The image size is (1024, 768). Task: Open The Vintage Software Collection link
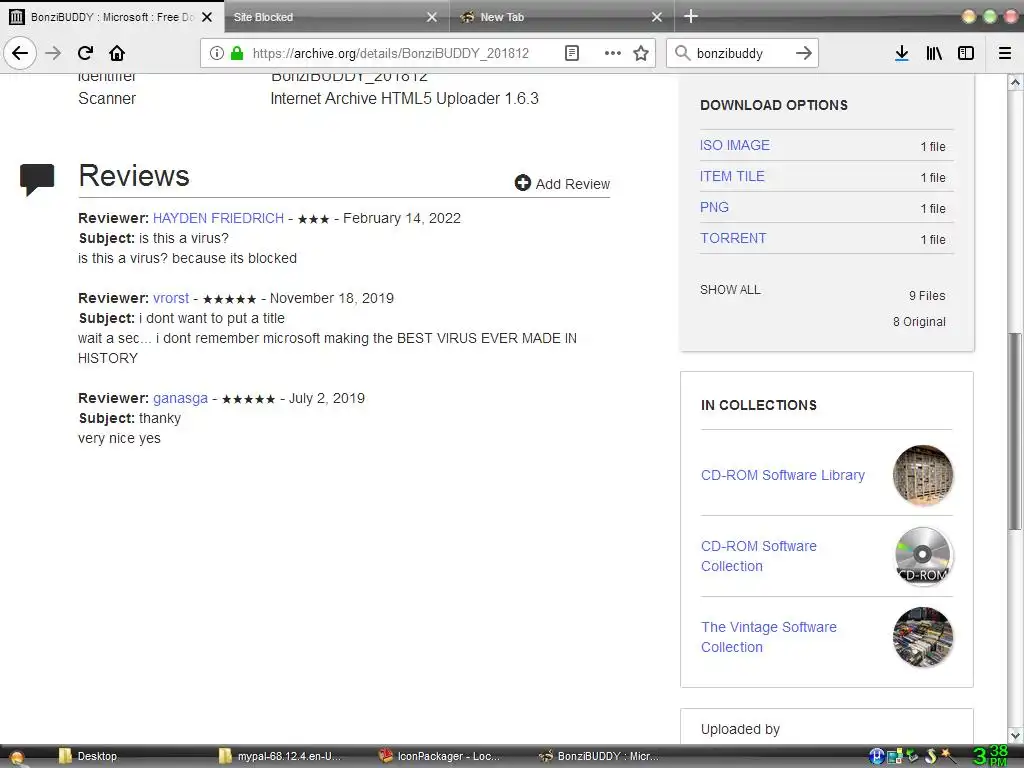769,637
